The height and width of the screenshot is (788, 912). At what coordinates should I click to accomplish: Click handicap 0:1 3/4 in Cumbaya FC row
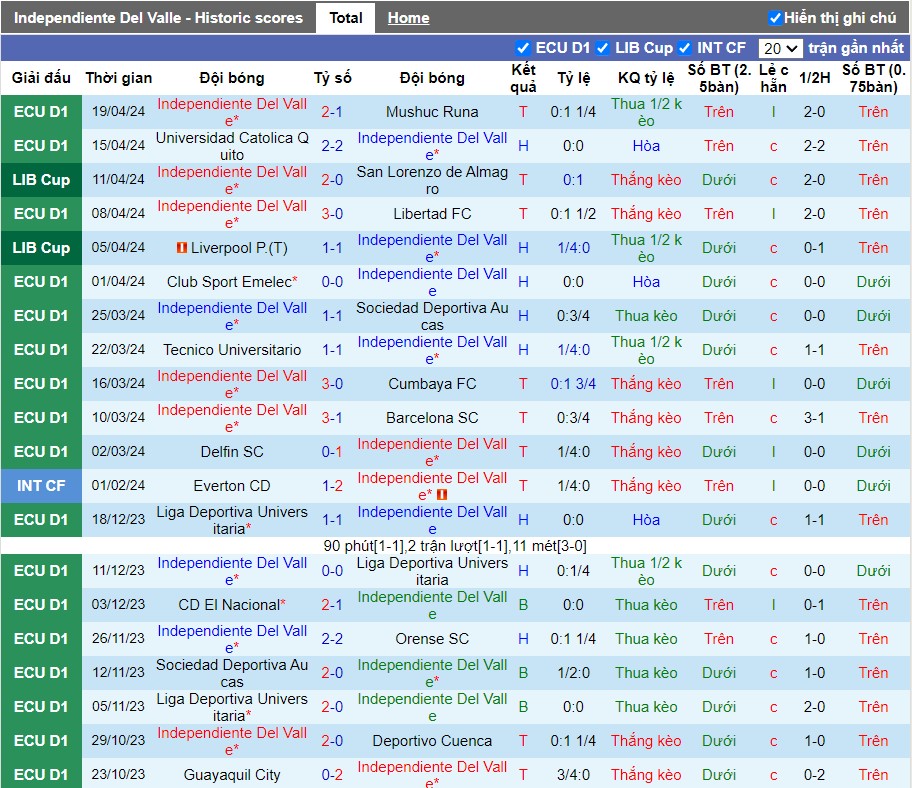click(x=573, y=384)
